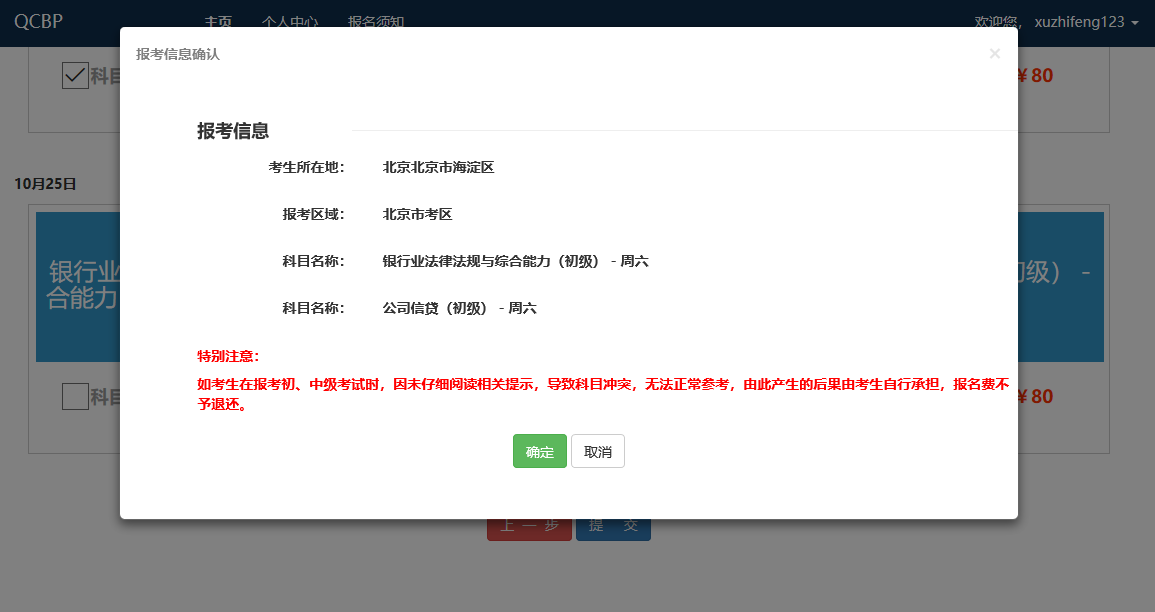View the 报名须知 notice page
Viewport: 1155px width, 612px height.
[x=375, y=20]
